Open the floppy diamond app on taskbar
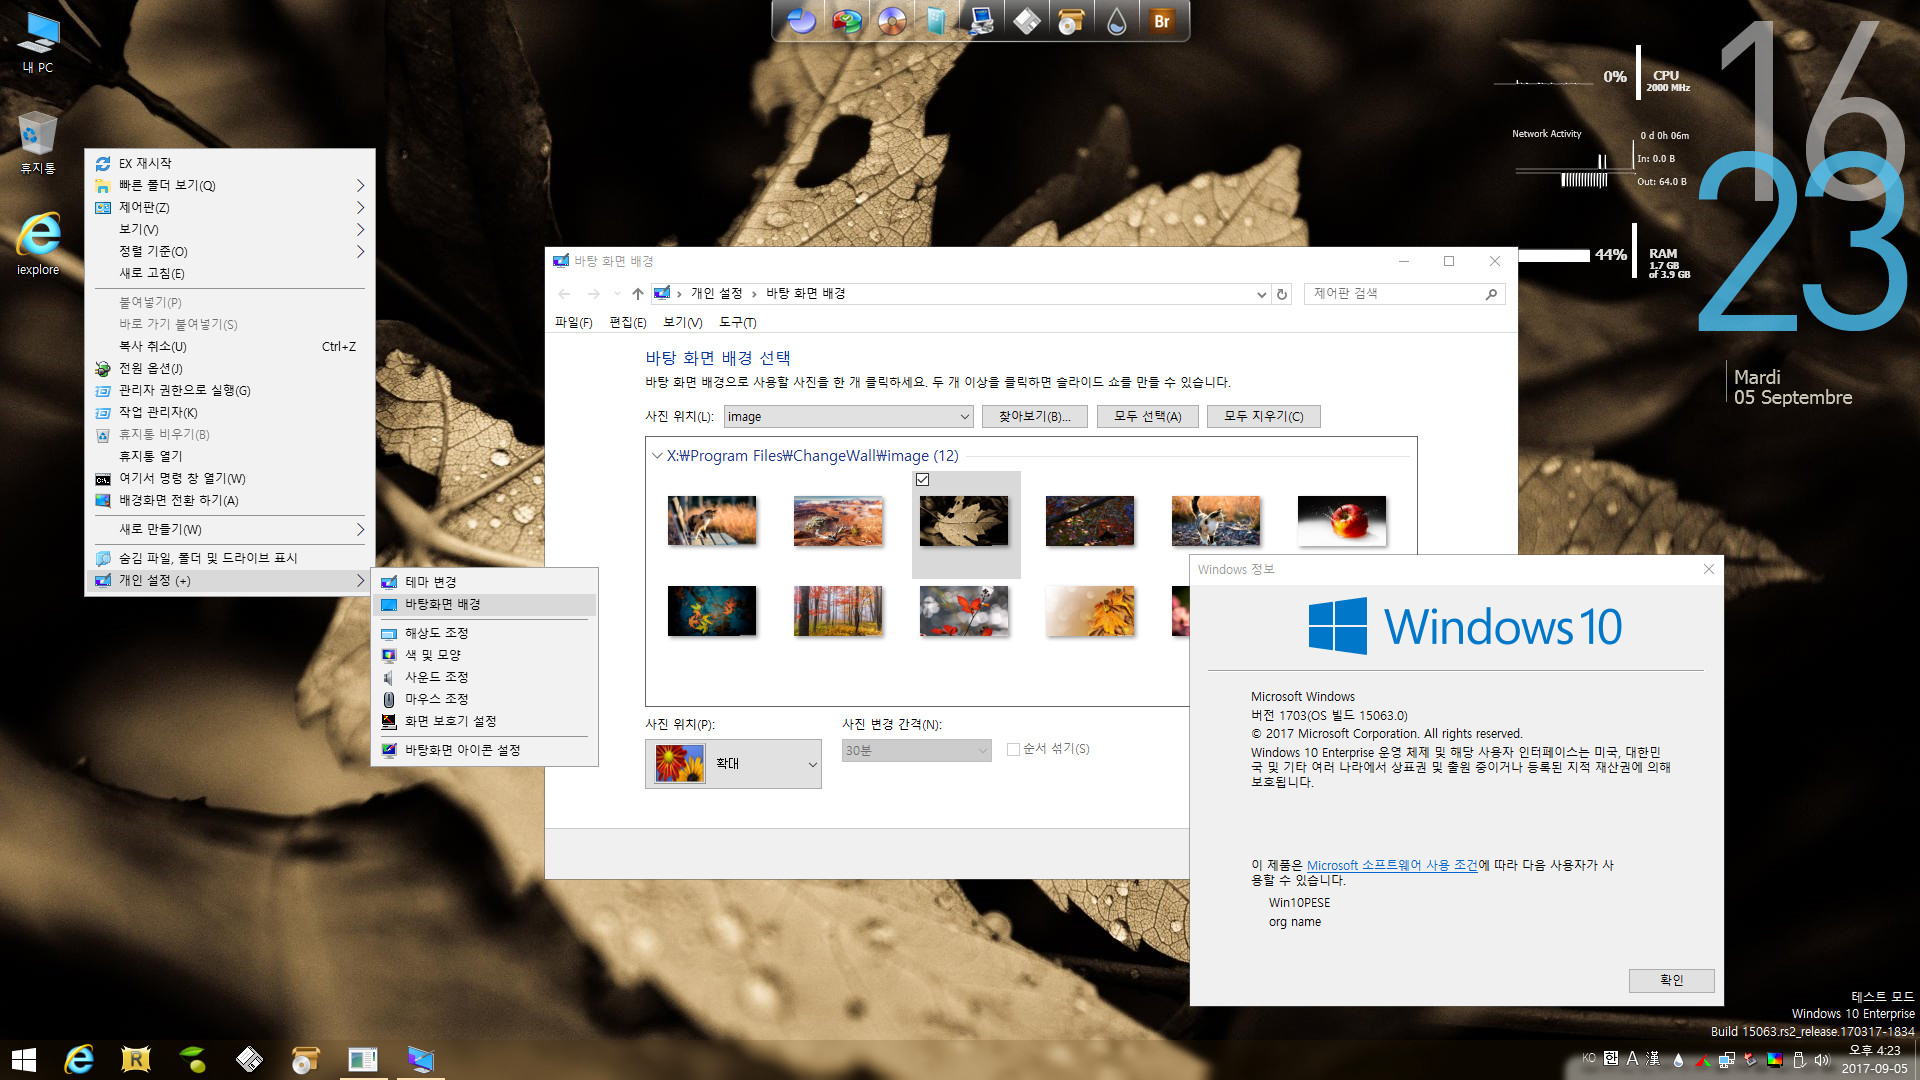The image size is (1920, 1080). pyautogui.click(x=249, y=1060)
